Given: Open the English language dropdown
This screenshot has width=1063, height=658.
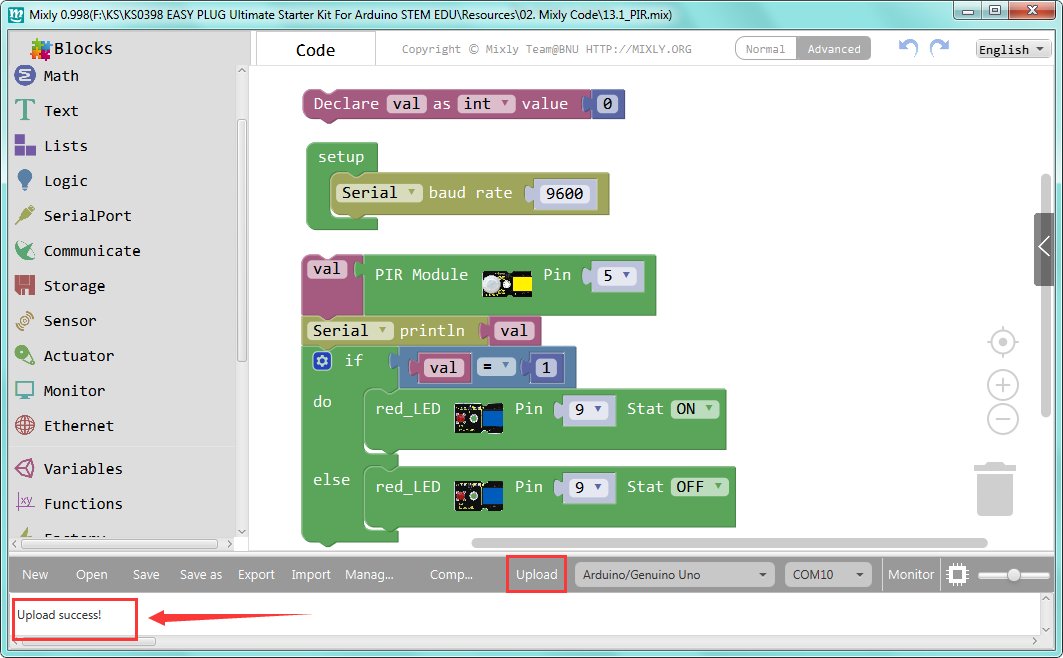Looking at the screenshot, I should tap(1013, 49).
